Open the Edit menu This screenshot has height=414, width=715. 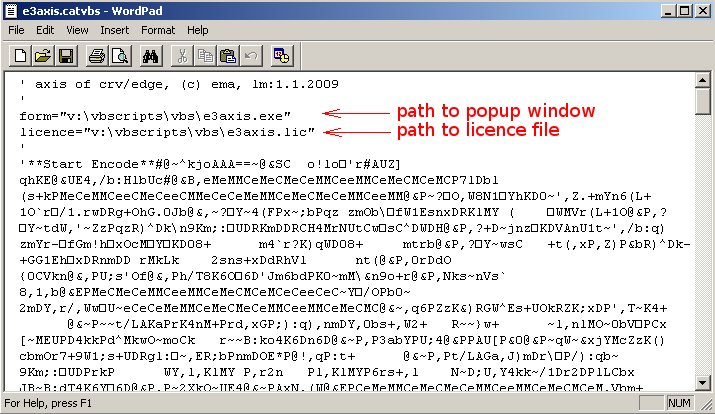click(45, 30)
